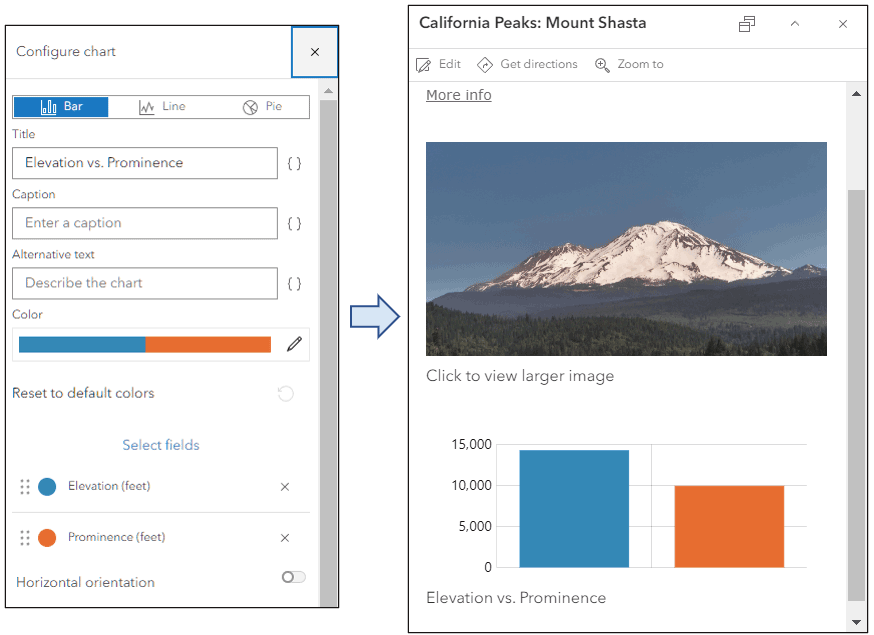
Task: Click the blue-orange color ramp bar
Action: [x=145, y=345]
